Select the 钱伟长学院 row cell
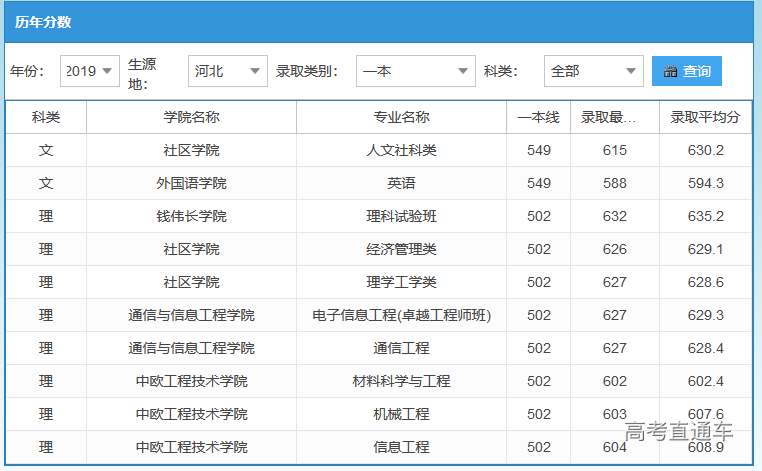This screenshot has height=471, width=762. tap(191, 216)
